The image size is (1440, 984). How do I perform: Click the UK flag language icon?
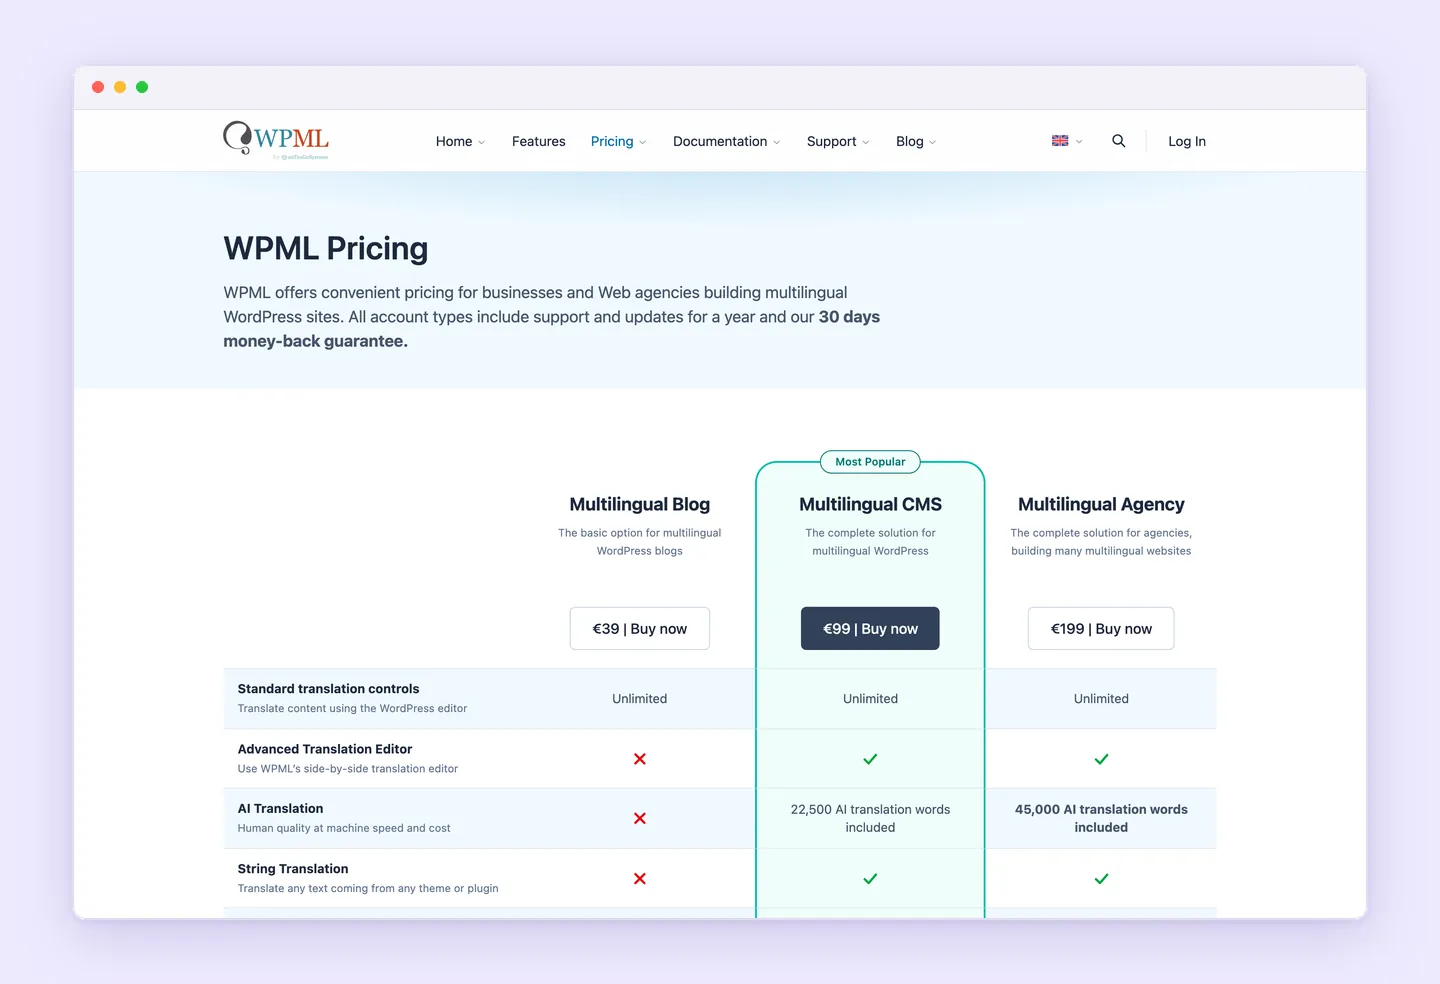[1060, 141]
